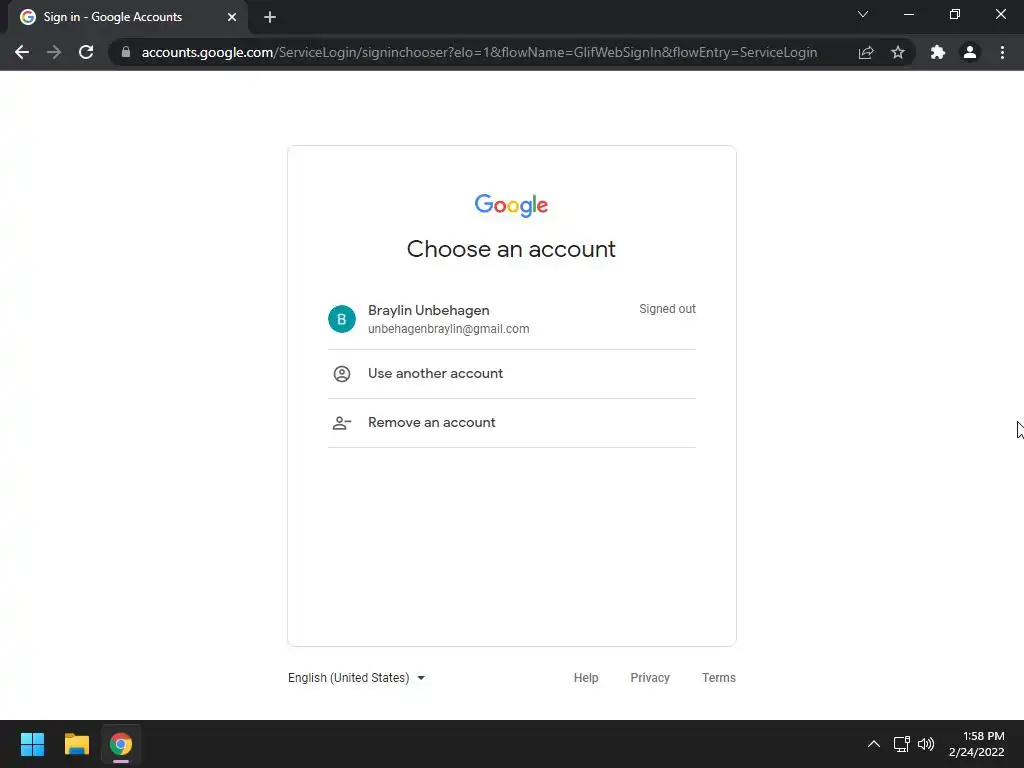Open the tab search chevron
This screenshot has width=1024, height=768.
[x=863, y=14]
